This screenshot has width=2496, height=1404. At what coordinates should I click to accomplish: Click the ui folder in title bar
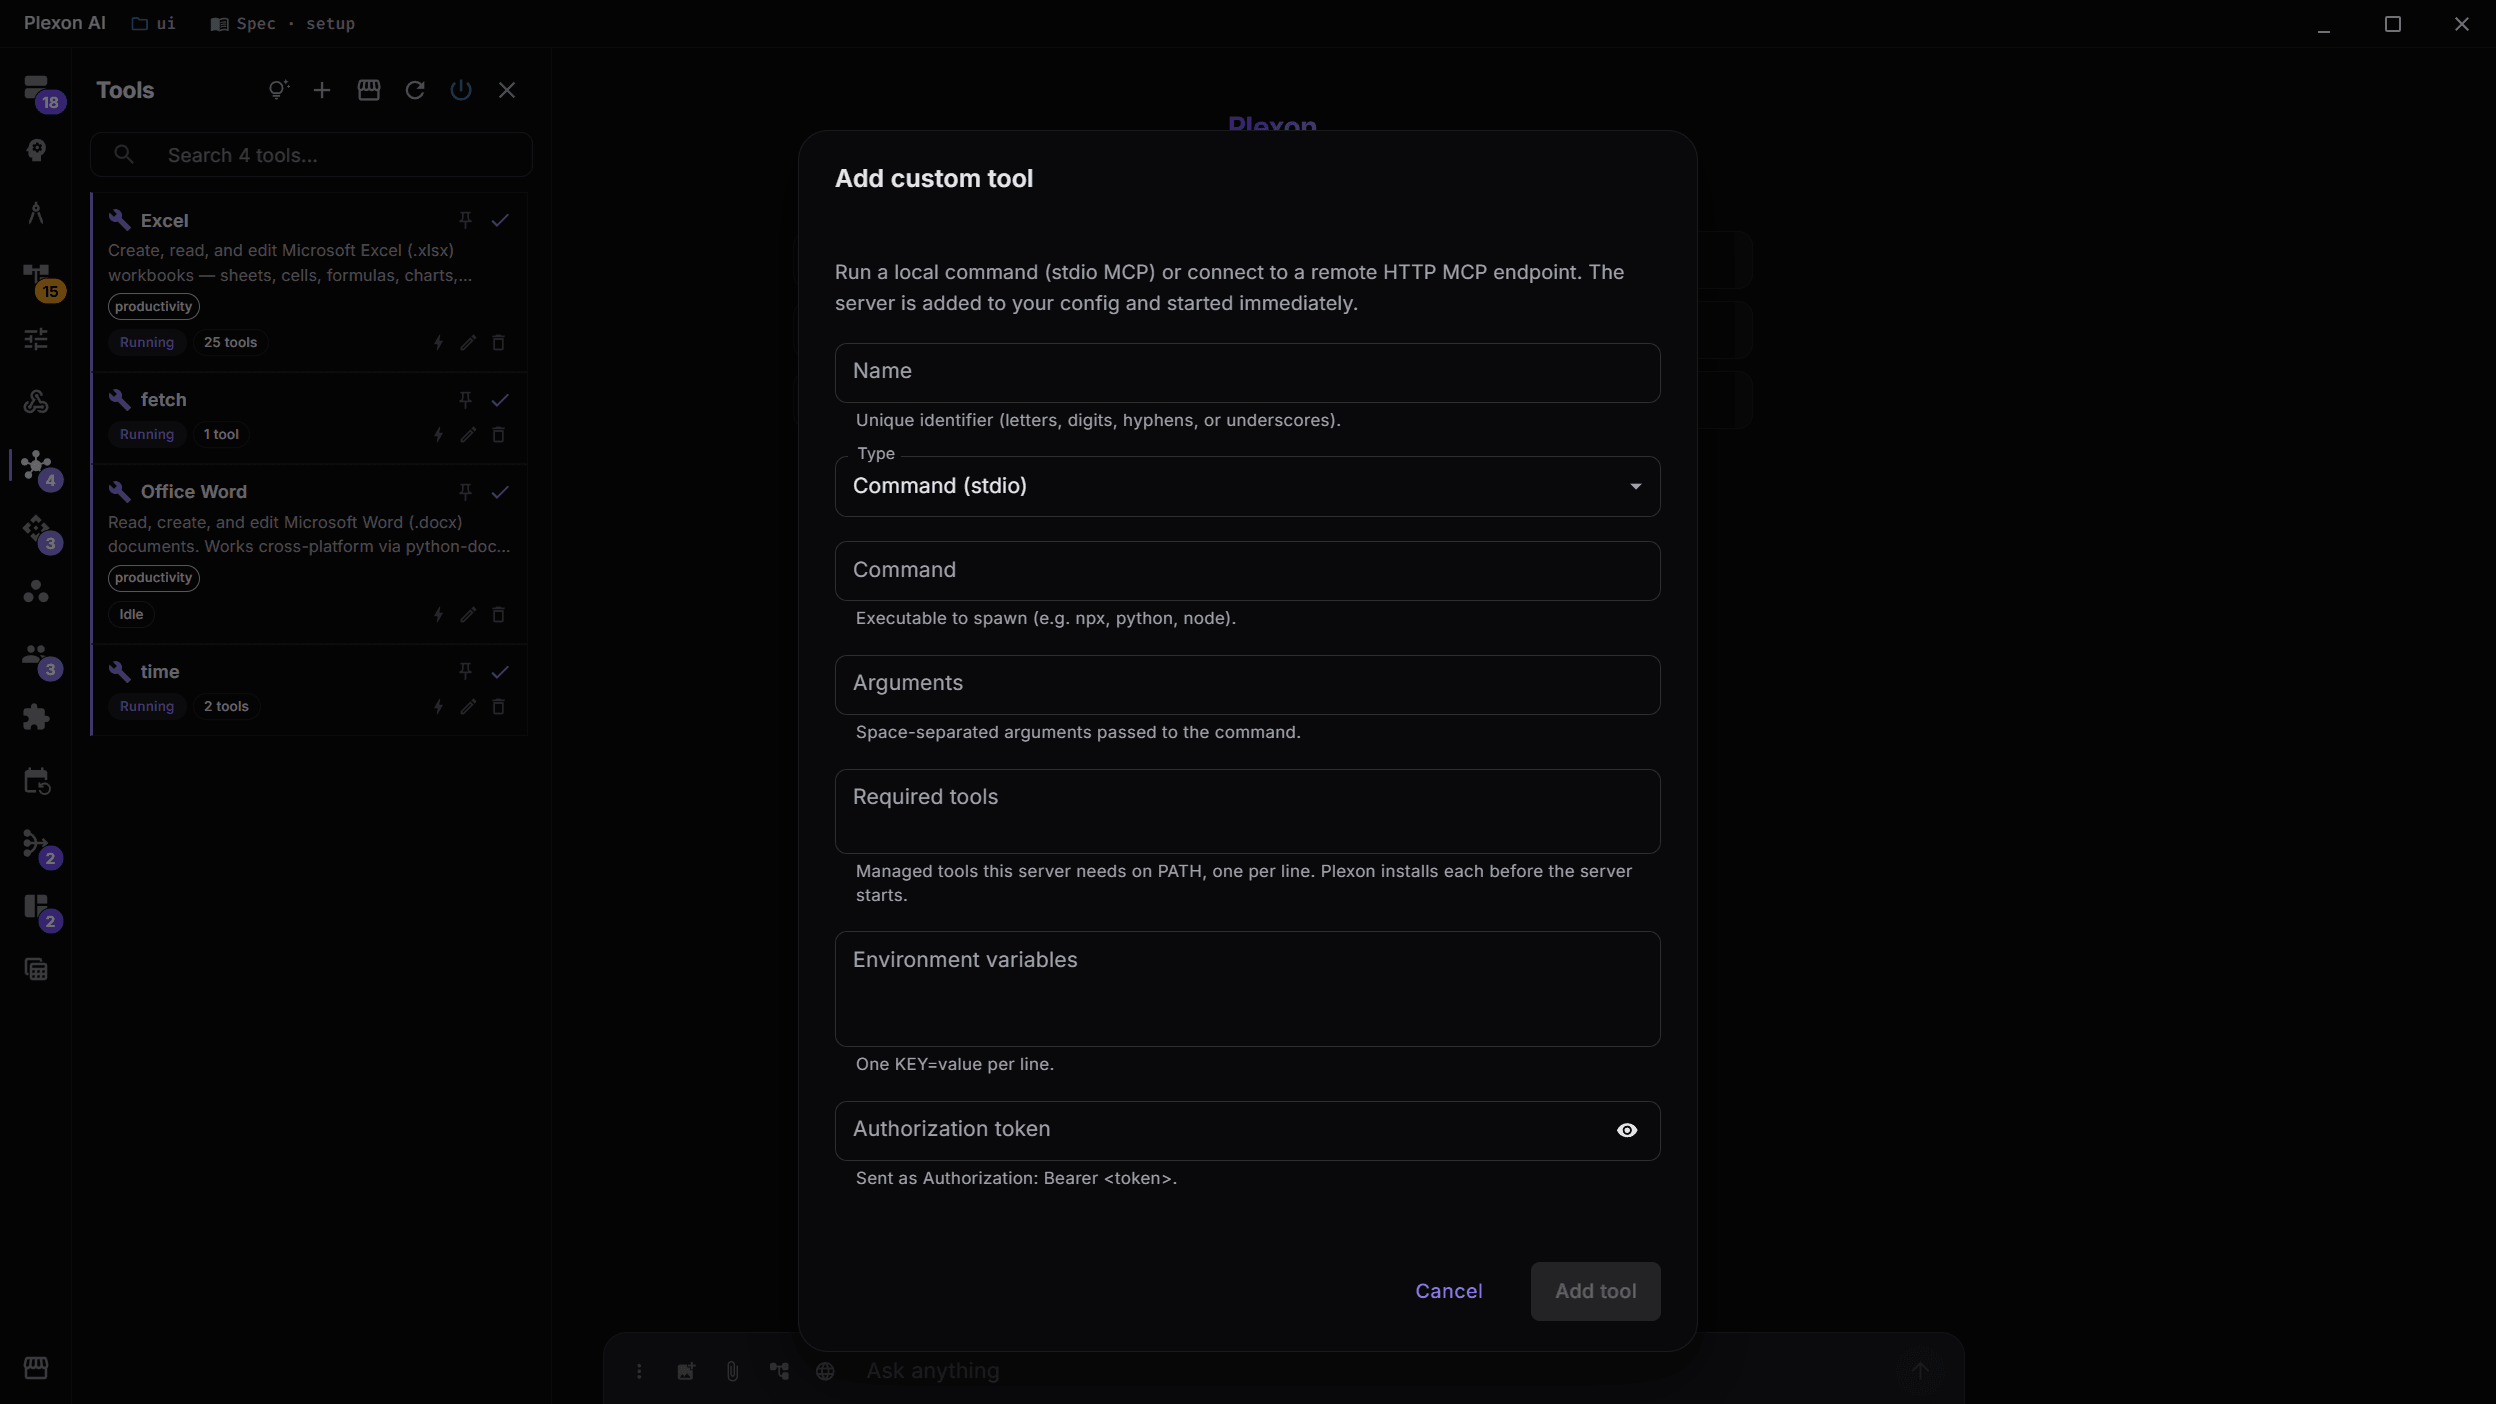point(154,23)
